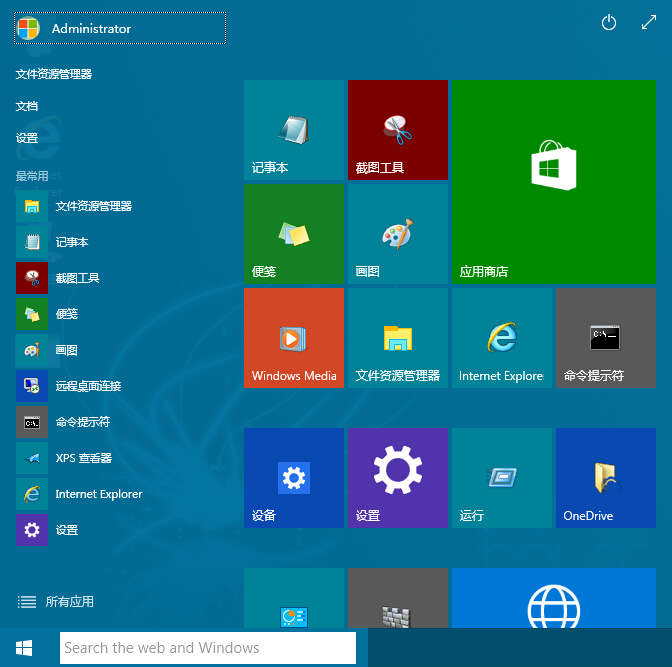The height and width of the screenshot is (667, 672).
Task: Launch the Windows Media Player tile
Action: click(293, 337)
